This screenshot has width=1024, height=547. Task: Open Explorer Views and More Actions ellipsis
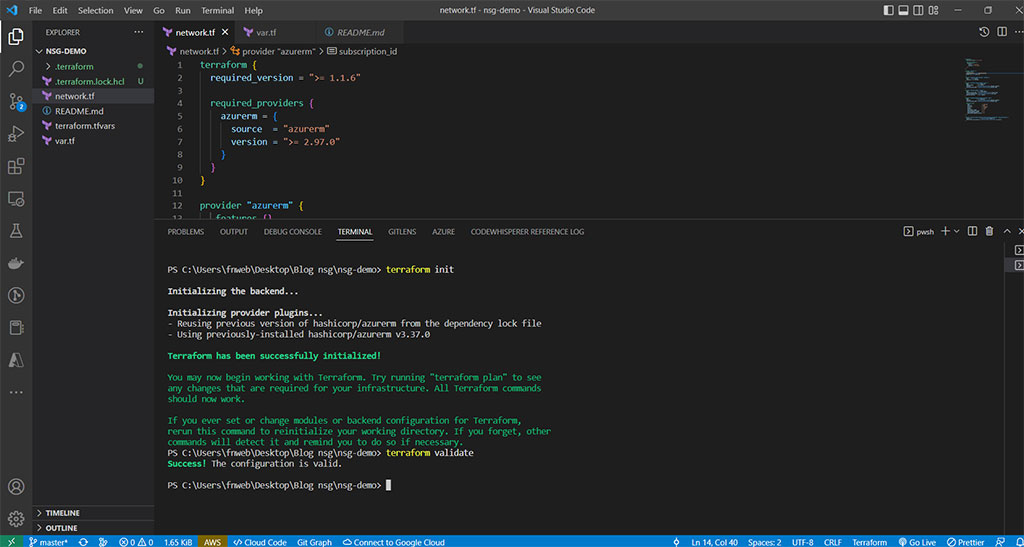[138, 32]
